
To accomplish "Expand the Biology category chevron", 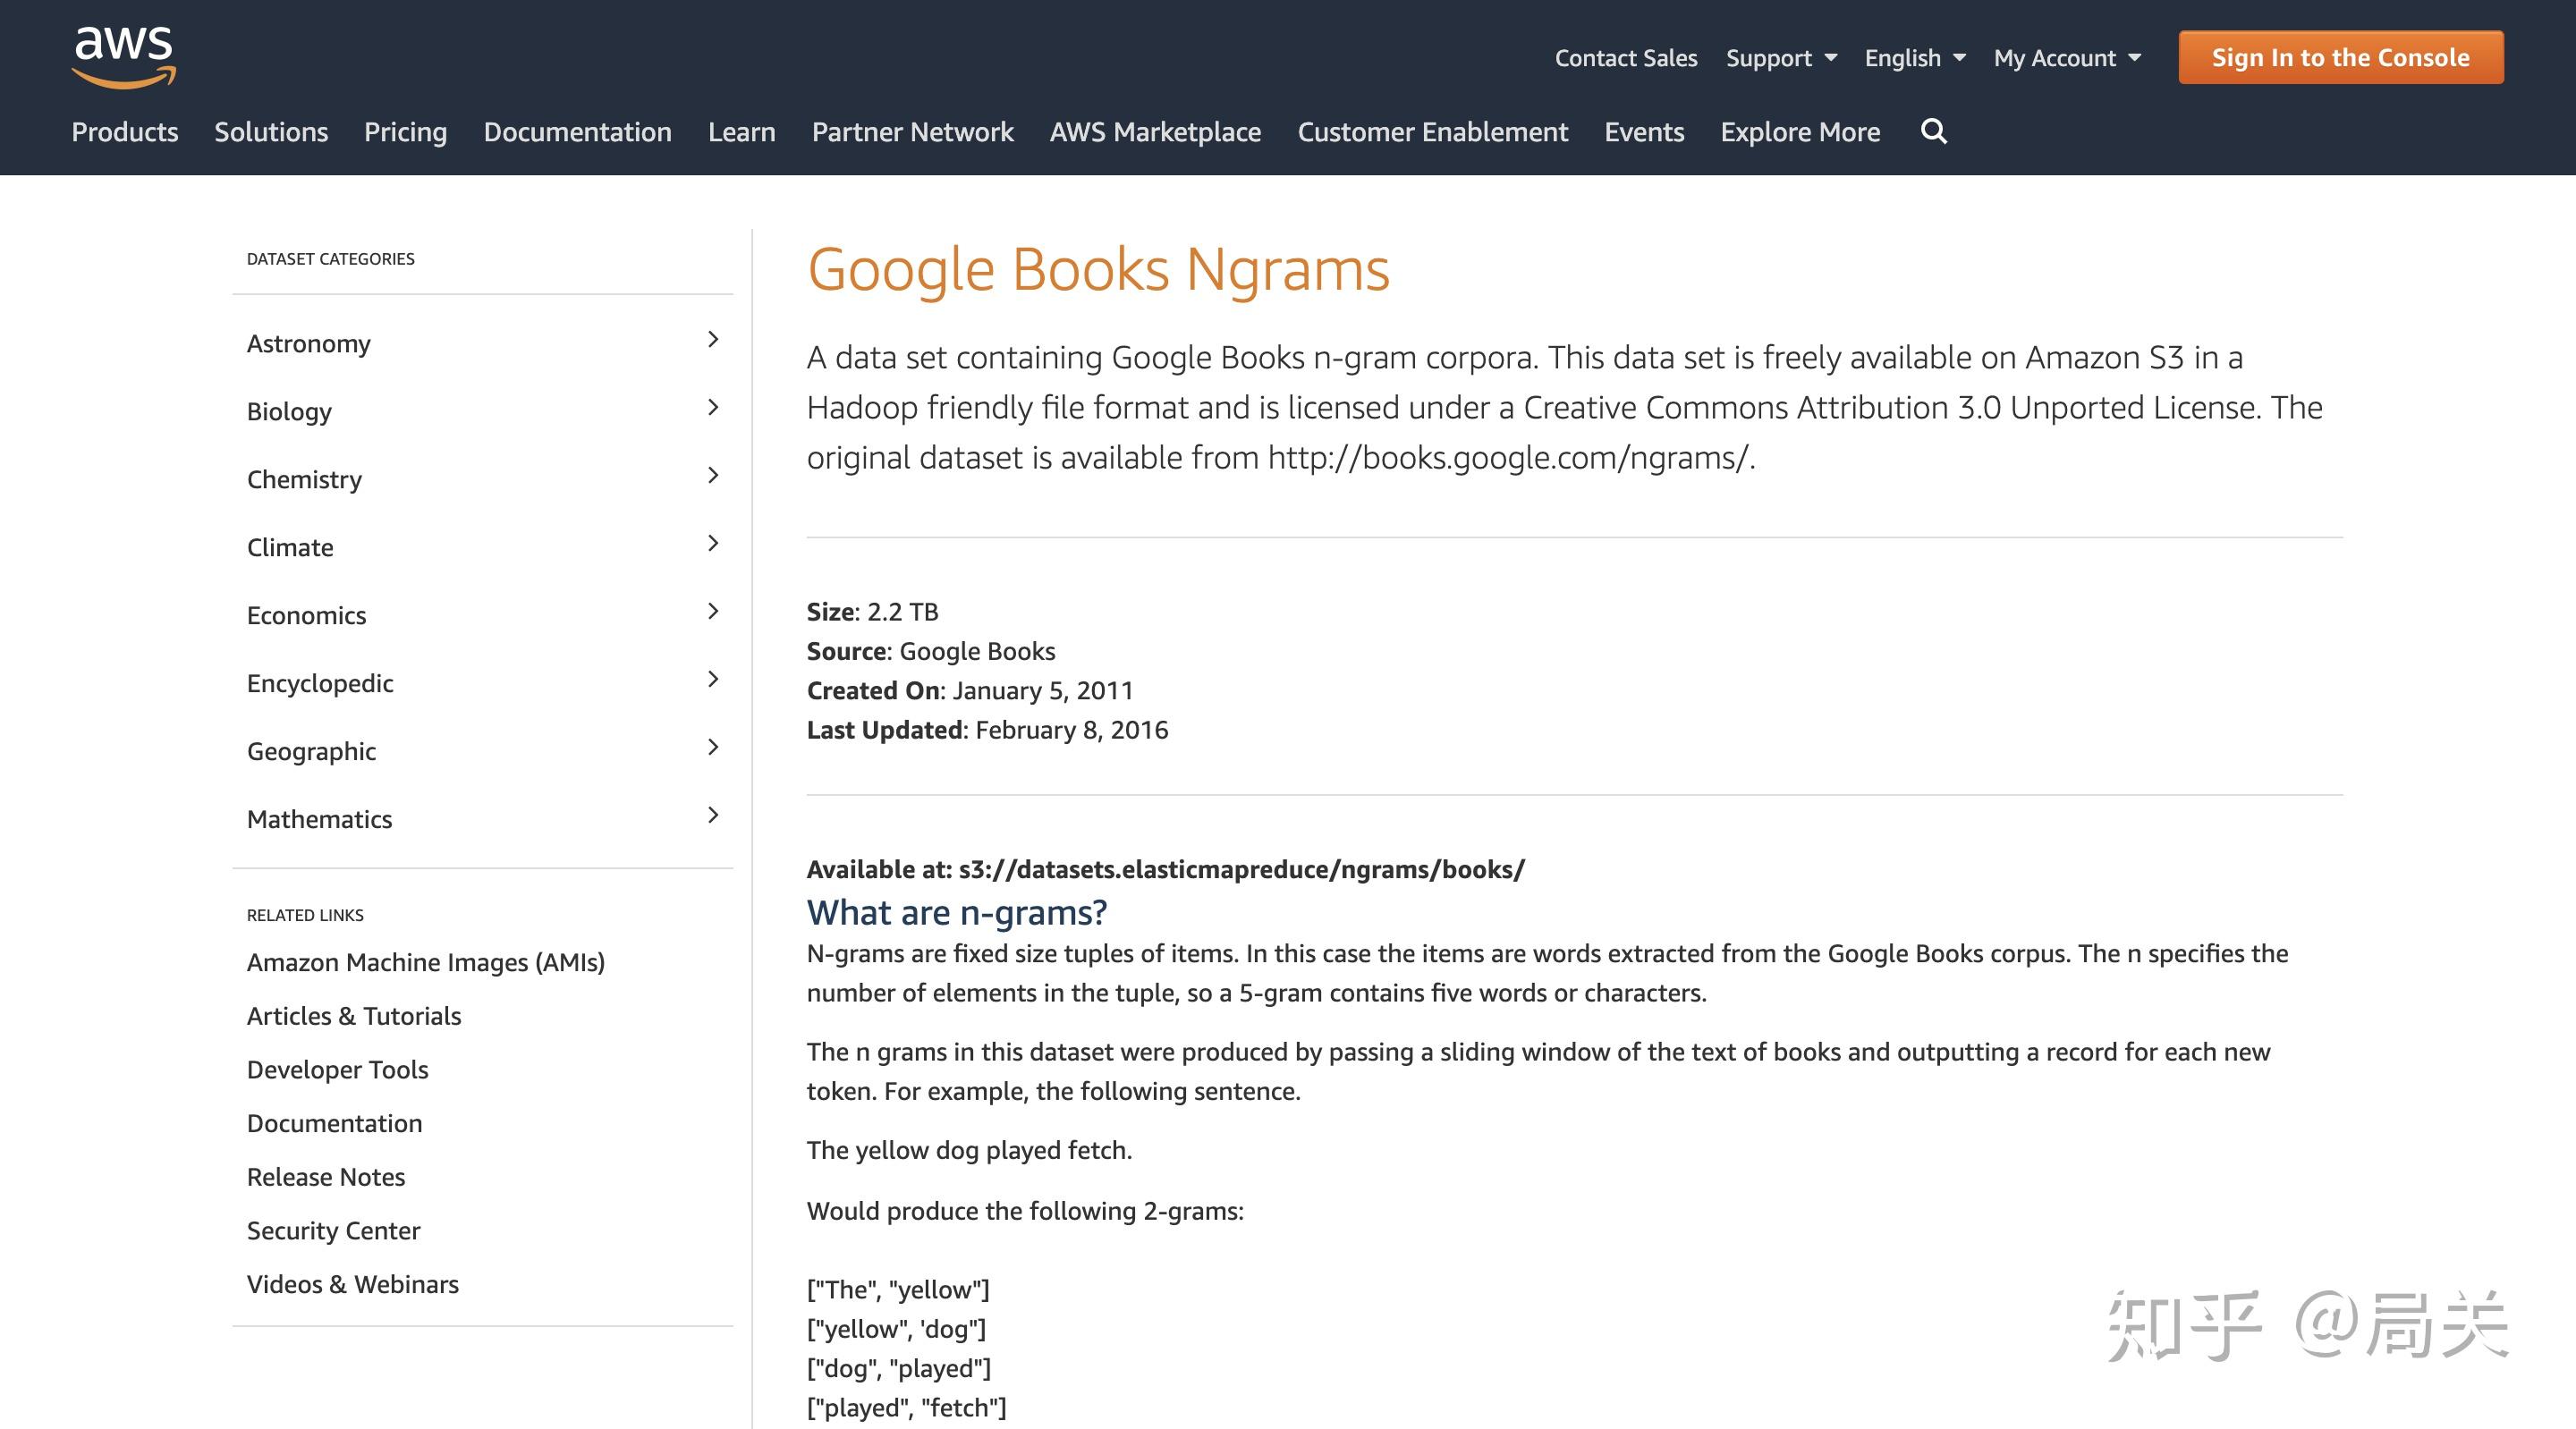I will (x=712, y=408).
